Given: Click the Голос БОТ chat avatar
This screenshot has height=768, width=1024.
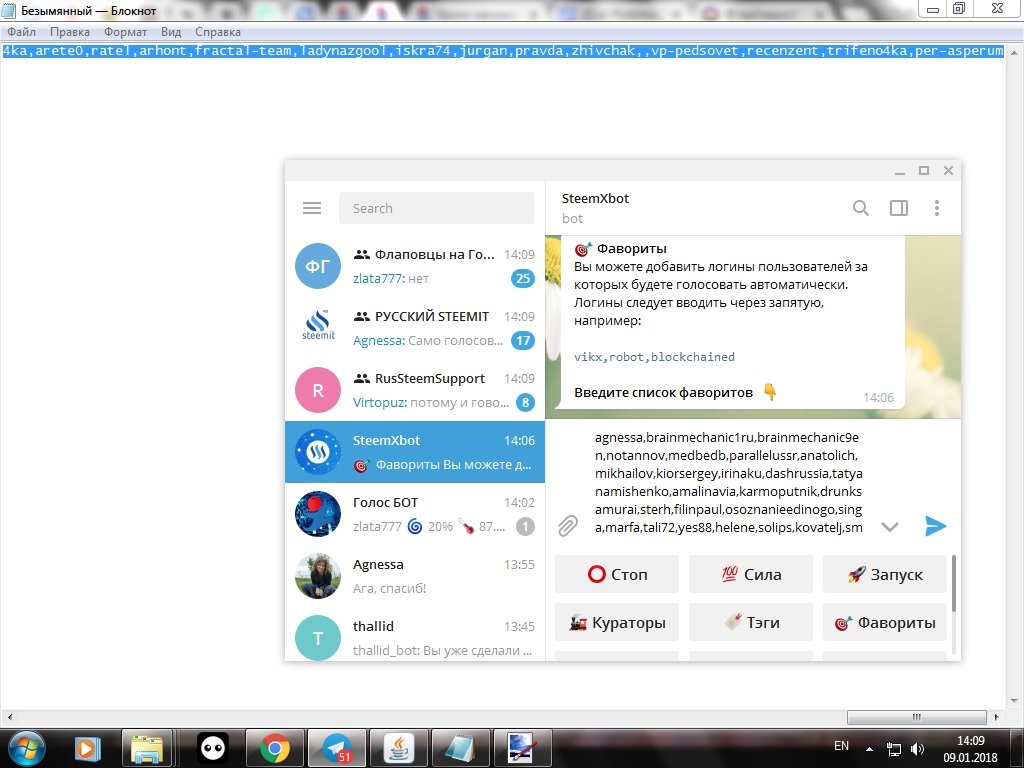Looking at the screenshot, I should pyautogui.click(x=318, y=514).
